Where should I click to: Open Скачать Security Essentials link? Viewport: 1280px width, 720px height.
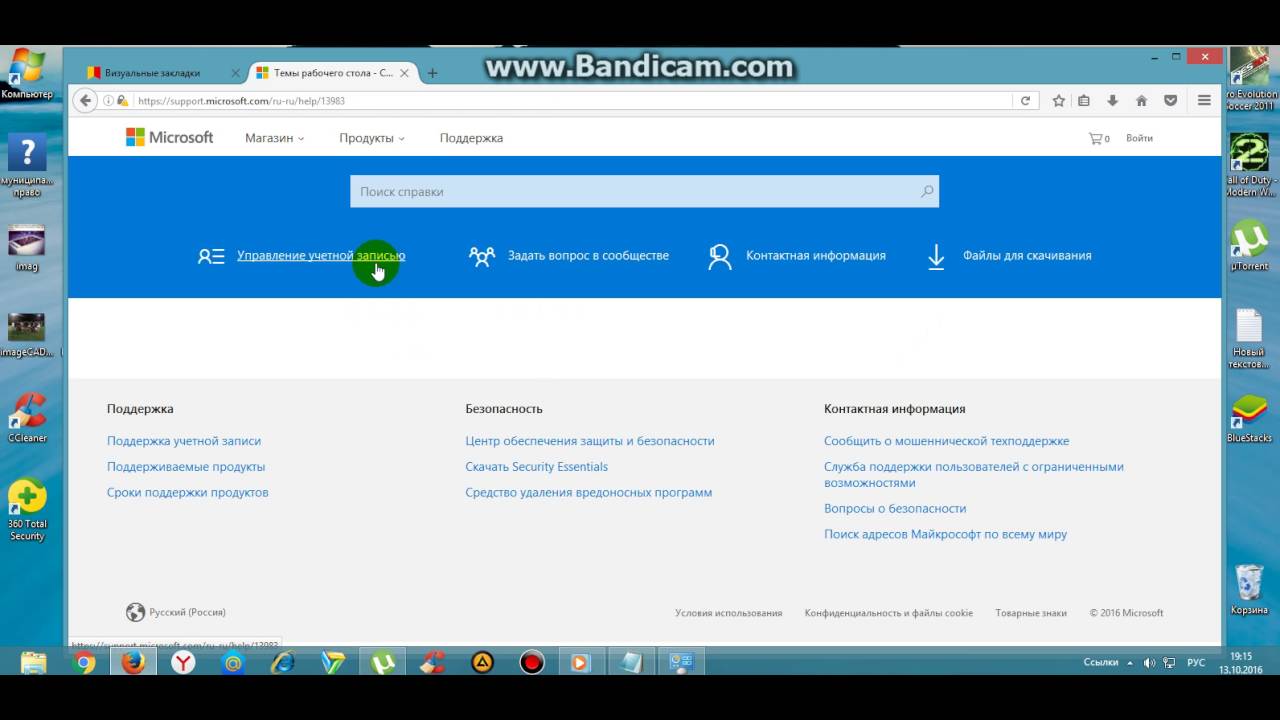(x=536, y=466)
